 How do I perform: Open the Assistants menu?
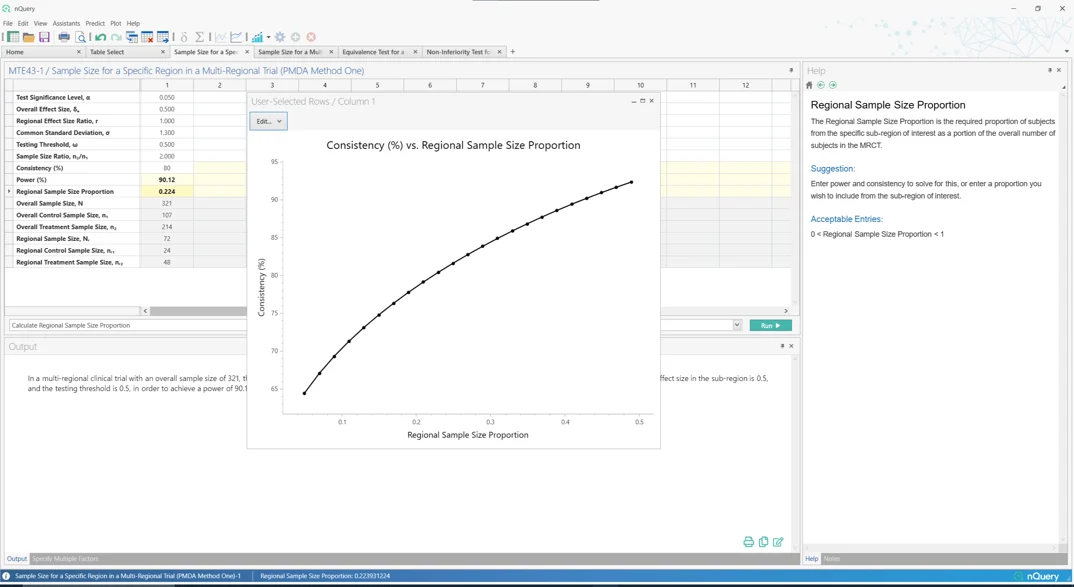coord(66,23)
